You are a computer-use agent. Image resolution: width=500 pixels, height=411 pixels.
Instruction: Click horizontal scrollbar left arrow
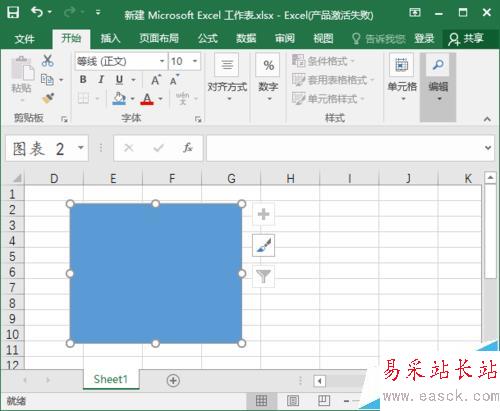[x=320, y=381]
